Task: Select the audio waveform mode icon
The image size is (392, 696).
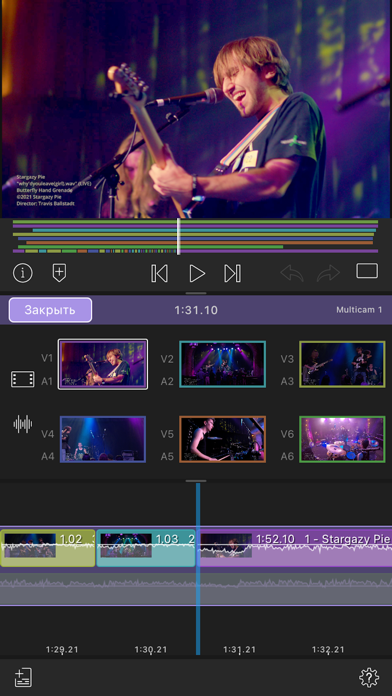Action: coord(23,424)
